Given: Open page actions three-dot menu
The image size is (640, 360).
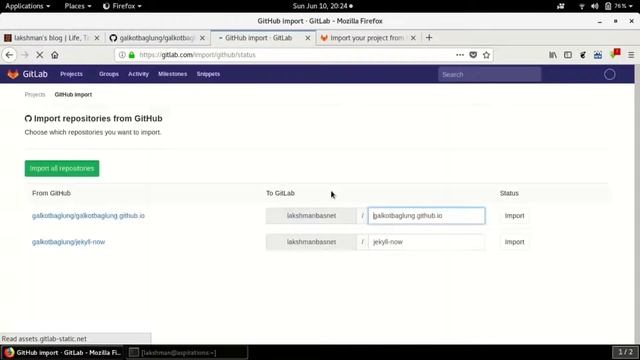Looking at the screenshot, I should (460, 55).
